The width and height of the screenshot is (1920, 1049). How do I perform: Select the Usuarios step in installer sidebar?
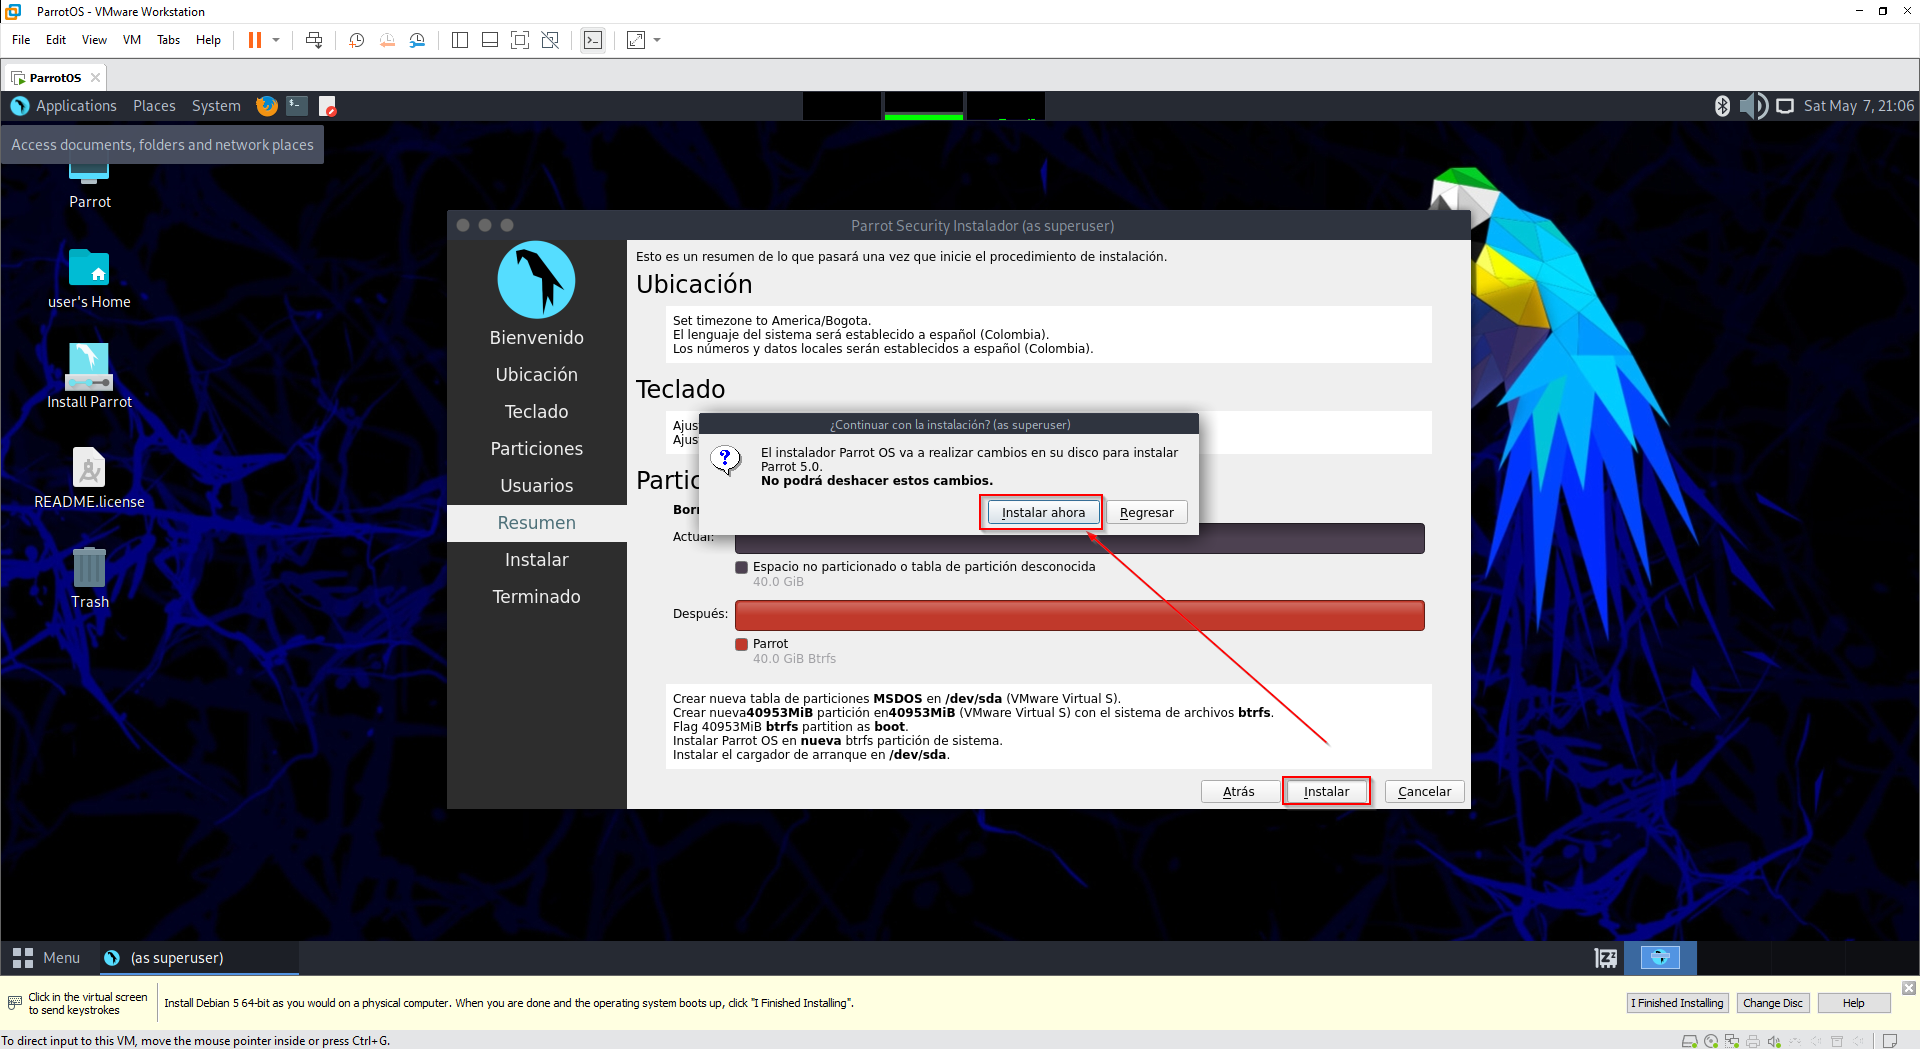(537, 486)
